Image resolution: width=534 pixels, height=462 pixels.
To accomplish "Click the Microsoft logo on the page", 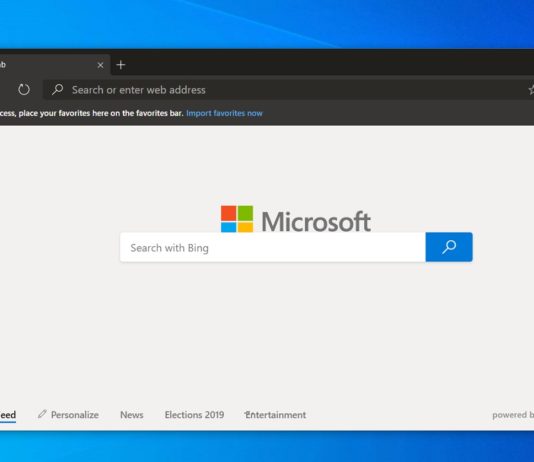I will tap(296, 219).
